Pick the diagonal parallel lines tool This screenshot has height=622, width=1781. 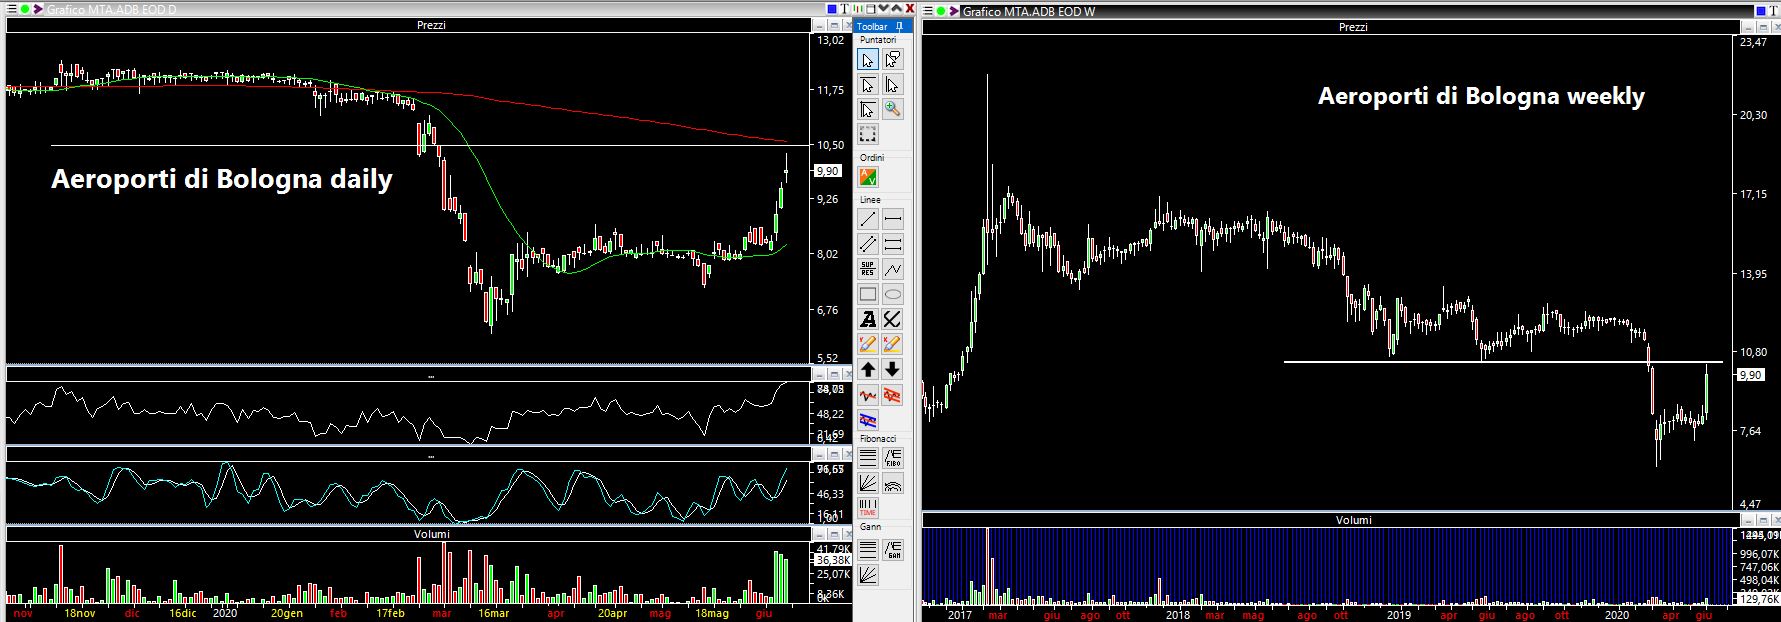(868, 244)
